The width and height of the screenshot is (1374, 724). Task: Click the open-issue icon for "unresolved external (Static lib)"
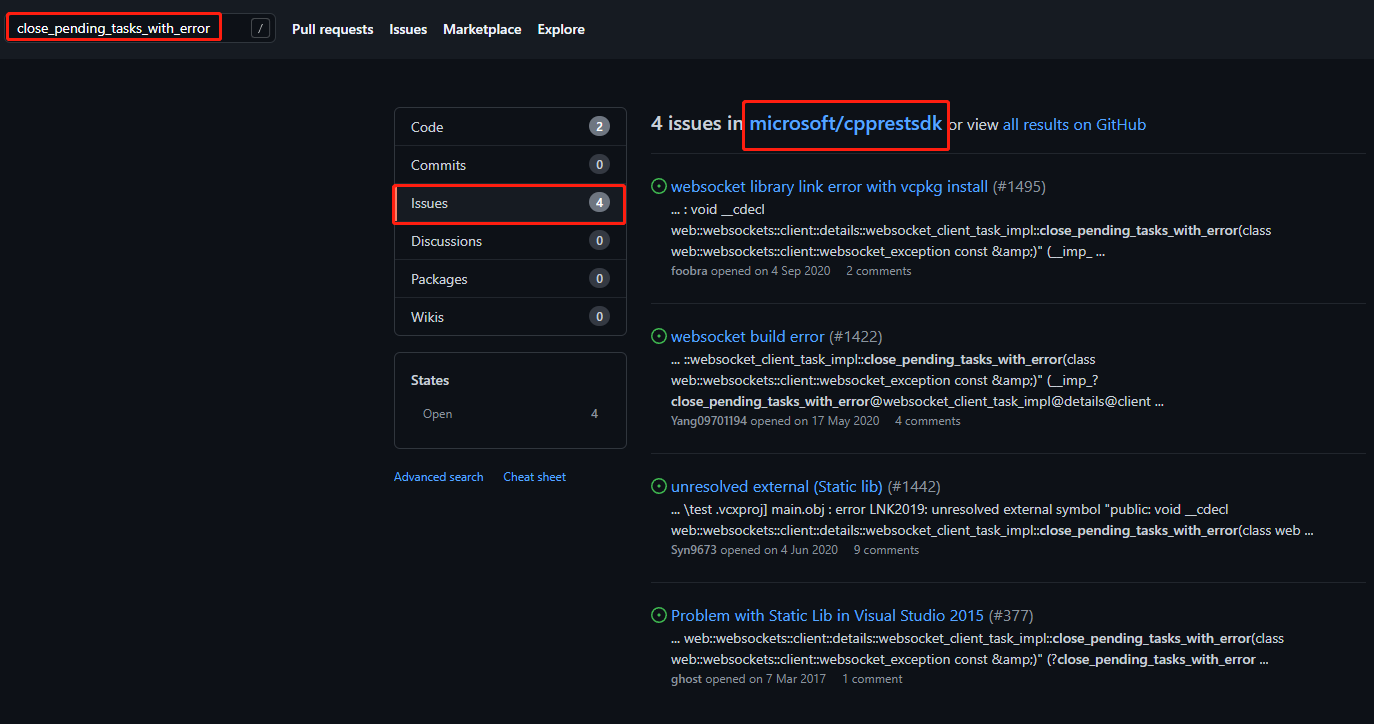tap(658, 486)
